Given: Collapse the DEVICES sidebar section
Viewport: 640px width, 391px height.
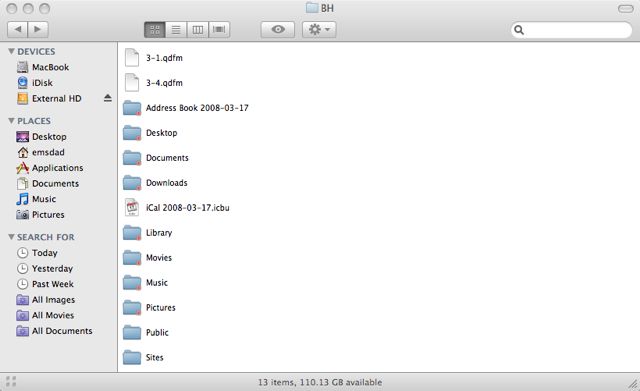Looking at the screenshot, I should [x=11, y=51].
